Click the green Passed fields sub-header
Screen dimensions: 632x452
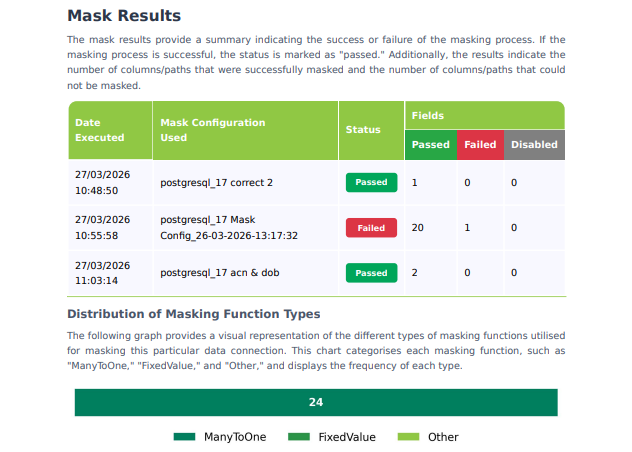click(430, 145)
